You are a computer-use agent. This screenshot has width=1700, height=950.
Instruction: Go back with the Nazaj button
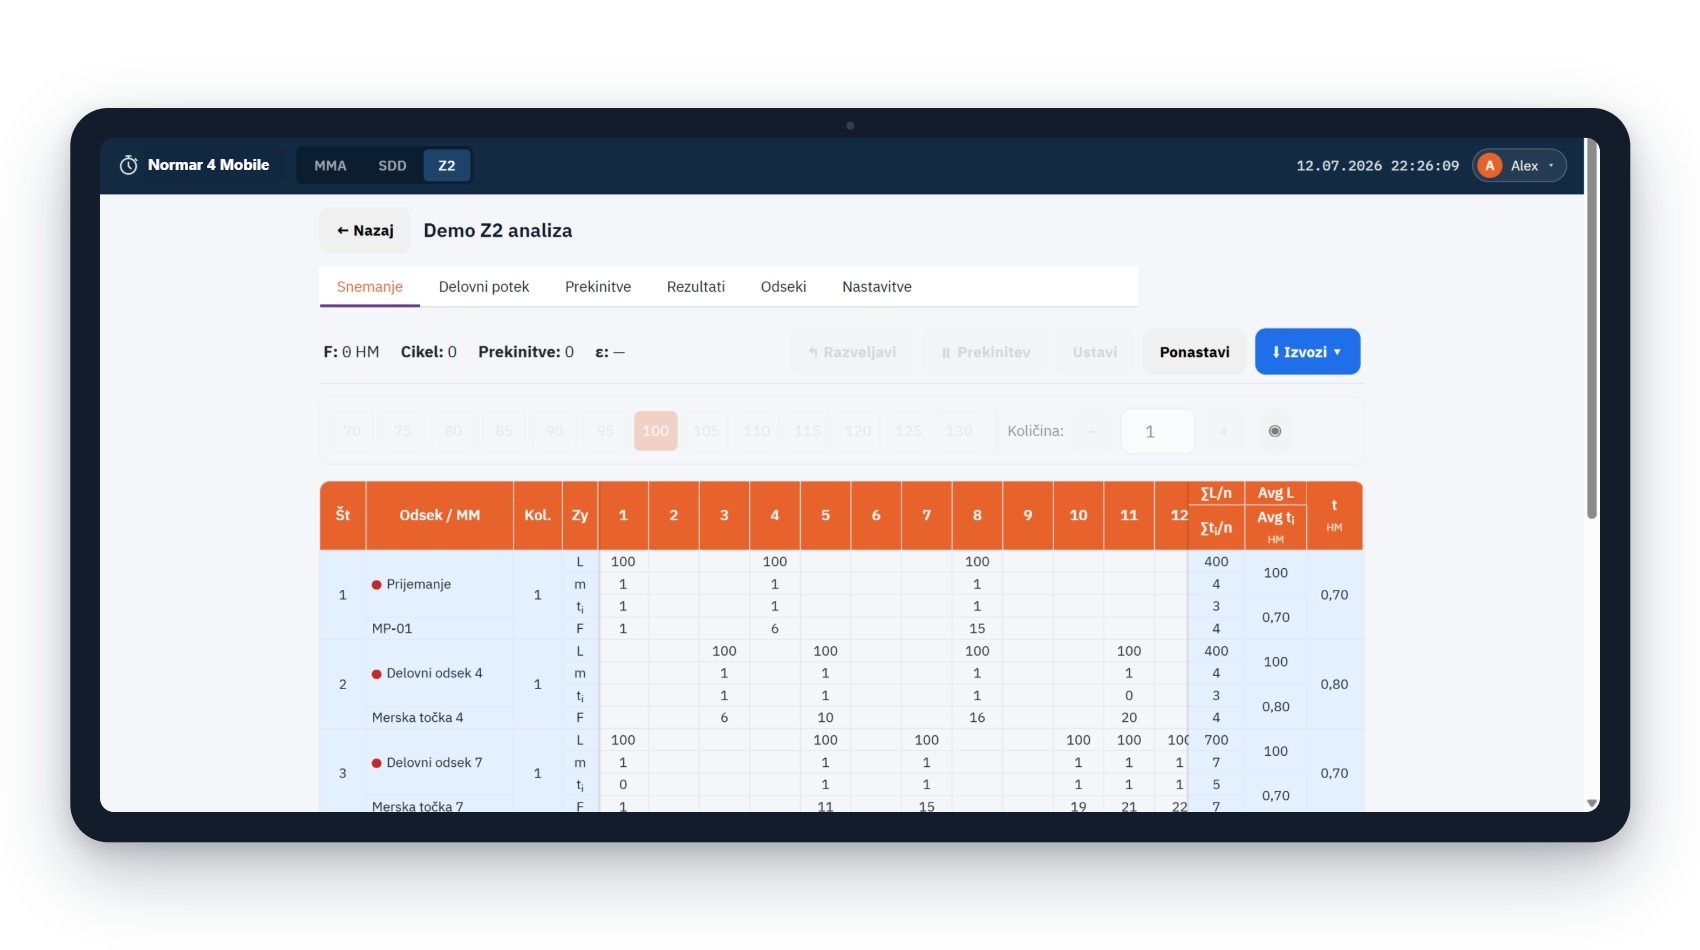[365, 230]
